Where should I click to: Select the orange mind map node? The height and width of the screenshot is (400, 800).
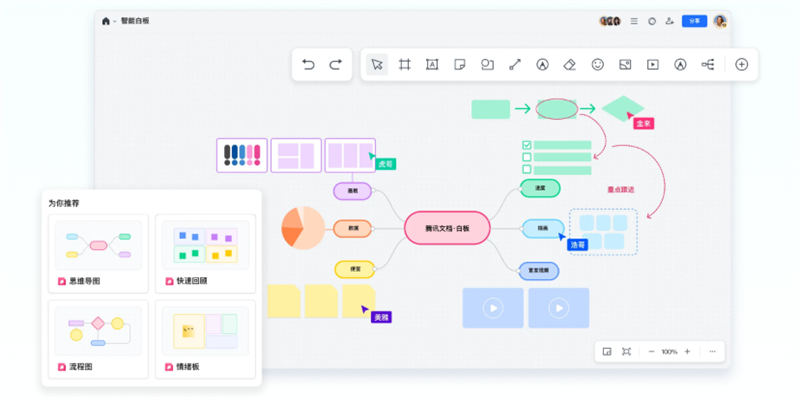353,229
